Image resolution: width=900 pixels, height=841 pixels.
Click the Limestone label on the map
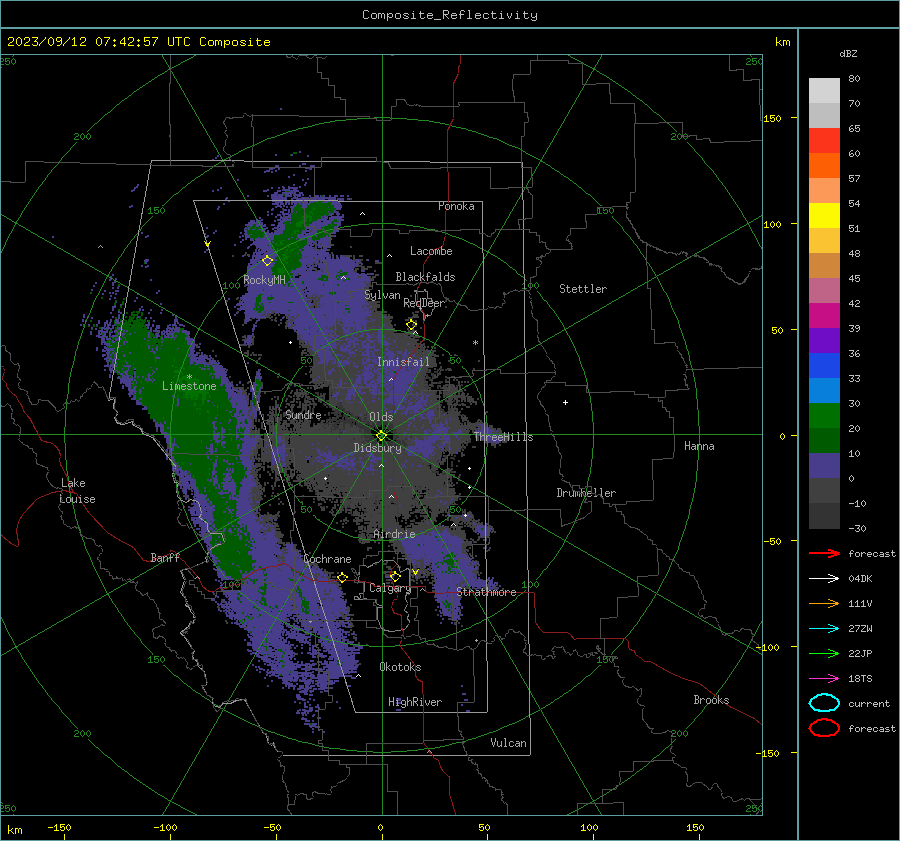point(189,386)
